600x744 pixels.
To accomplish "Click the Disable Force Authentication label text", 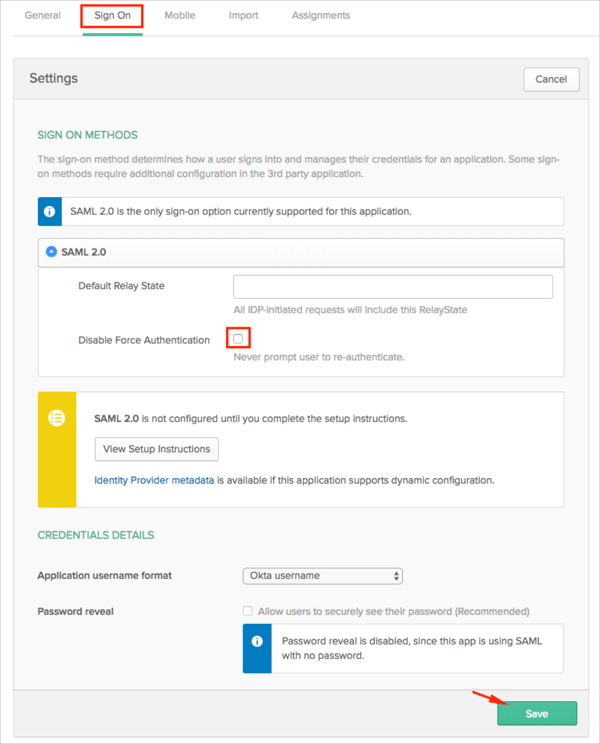I will pyautogui.click(x=144, y=340).
